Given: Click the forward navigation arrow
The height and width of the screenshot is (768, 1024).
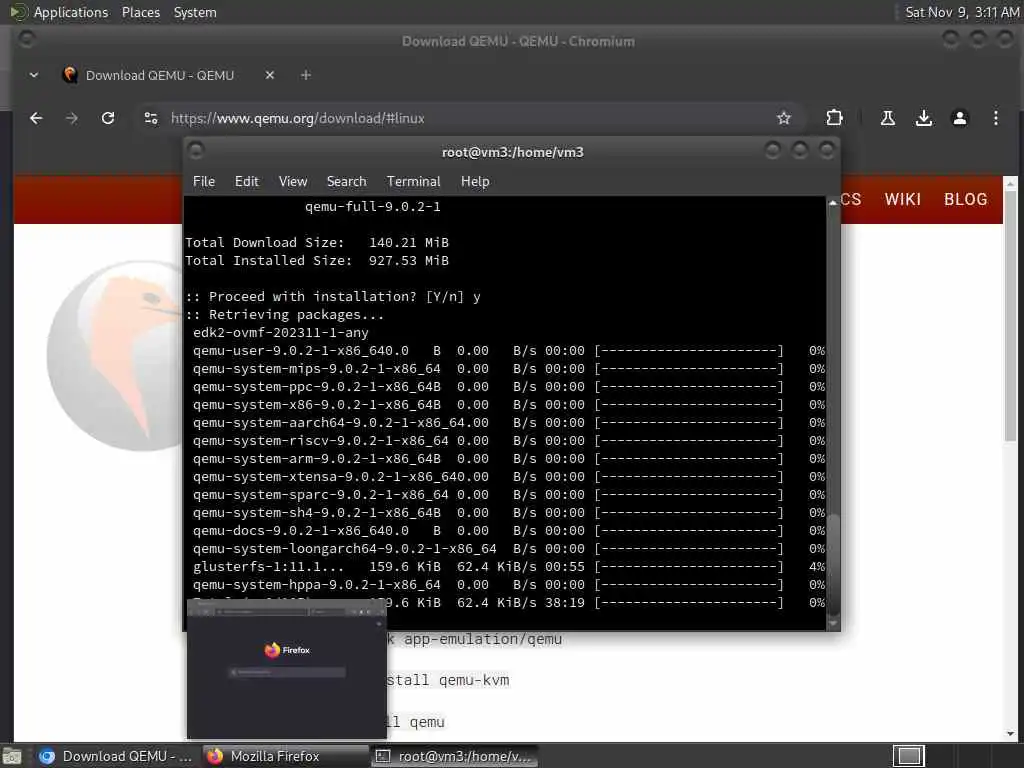Looking at the screenshot, I should click(72, 118).
